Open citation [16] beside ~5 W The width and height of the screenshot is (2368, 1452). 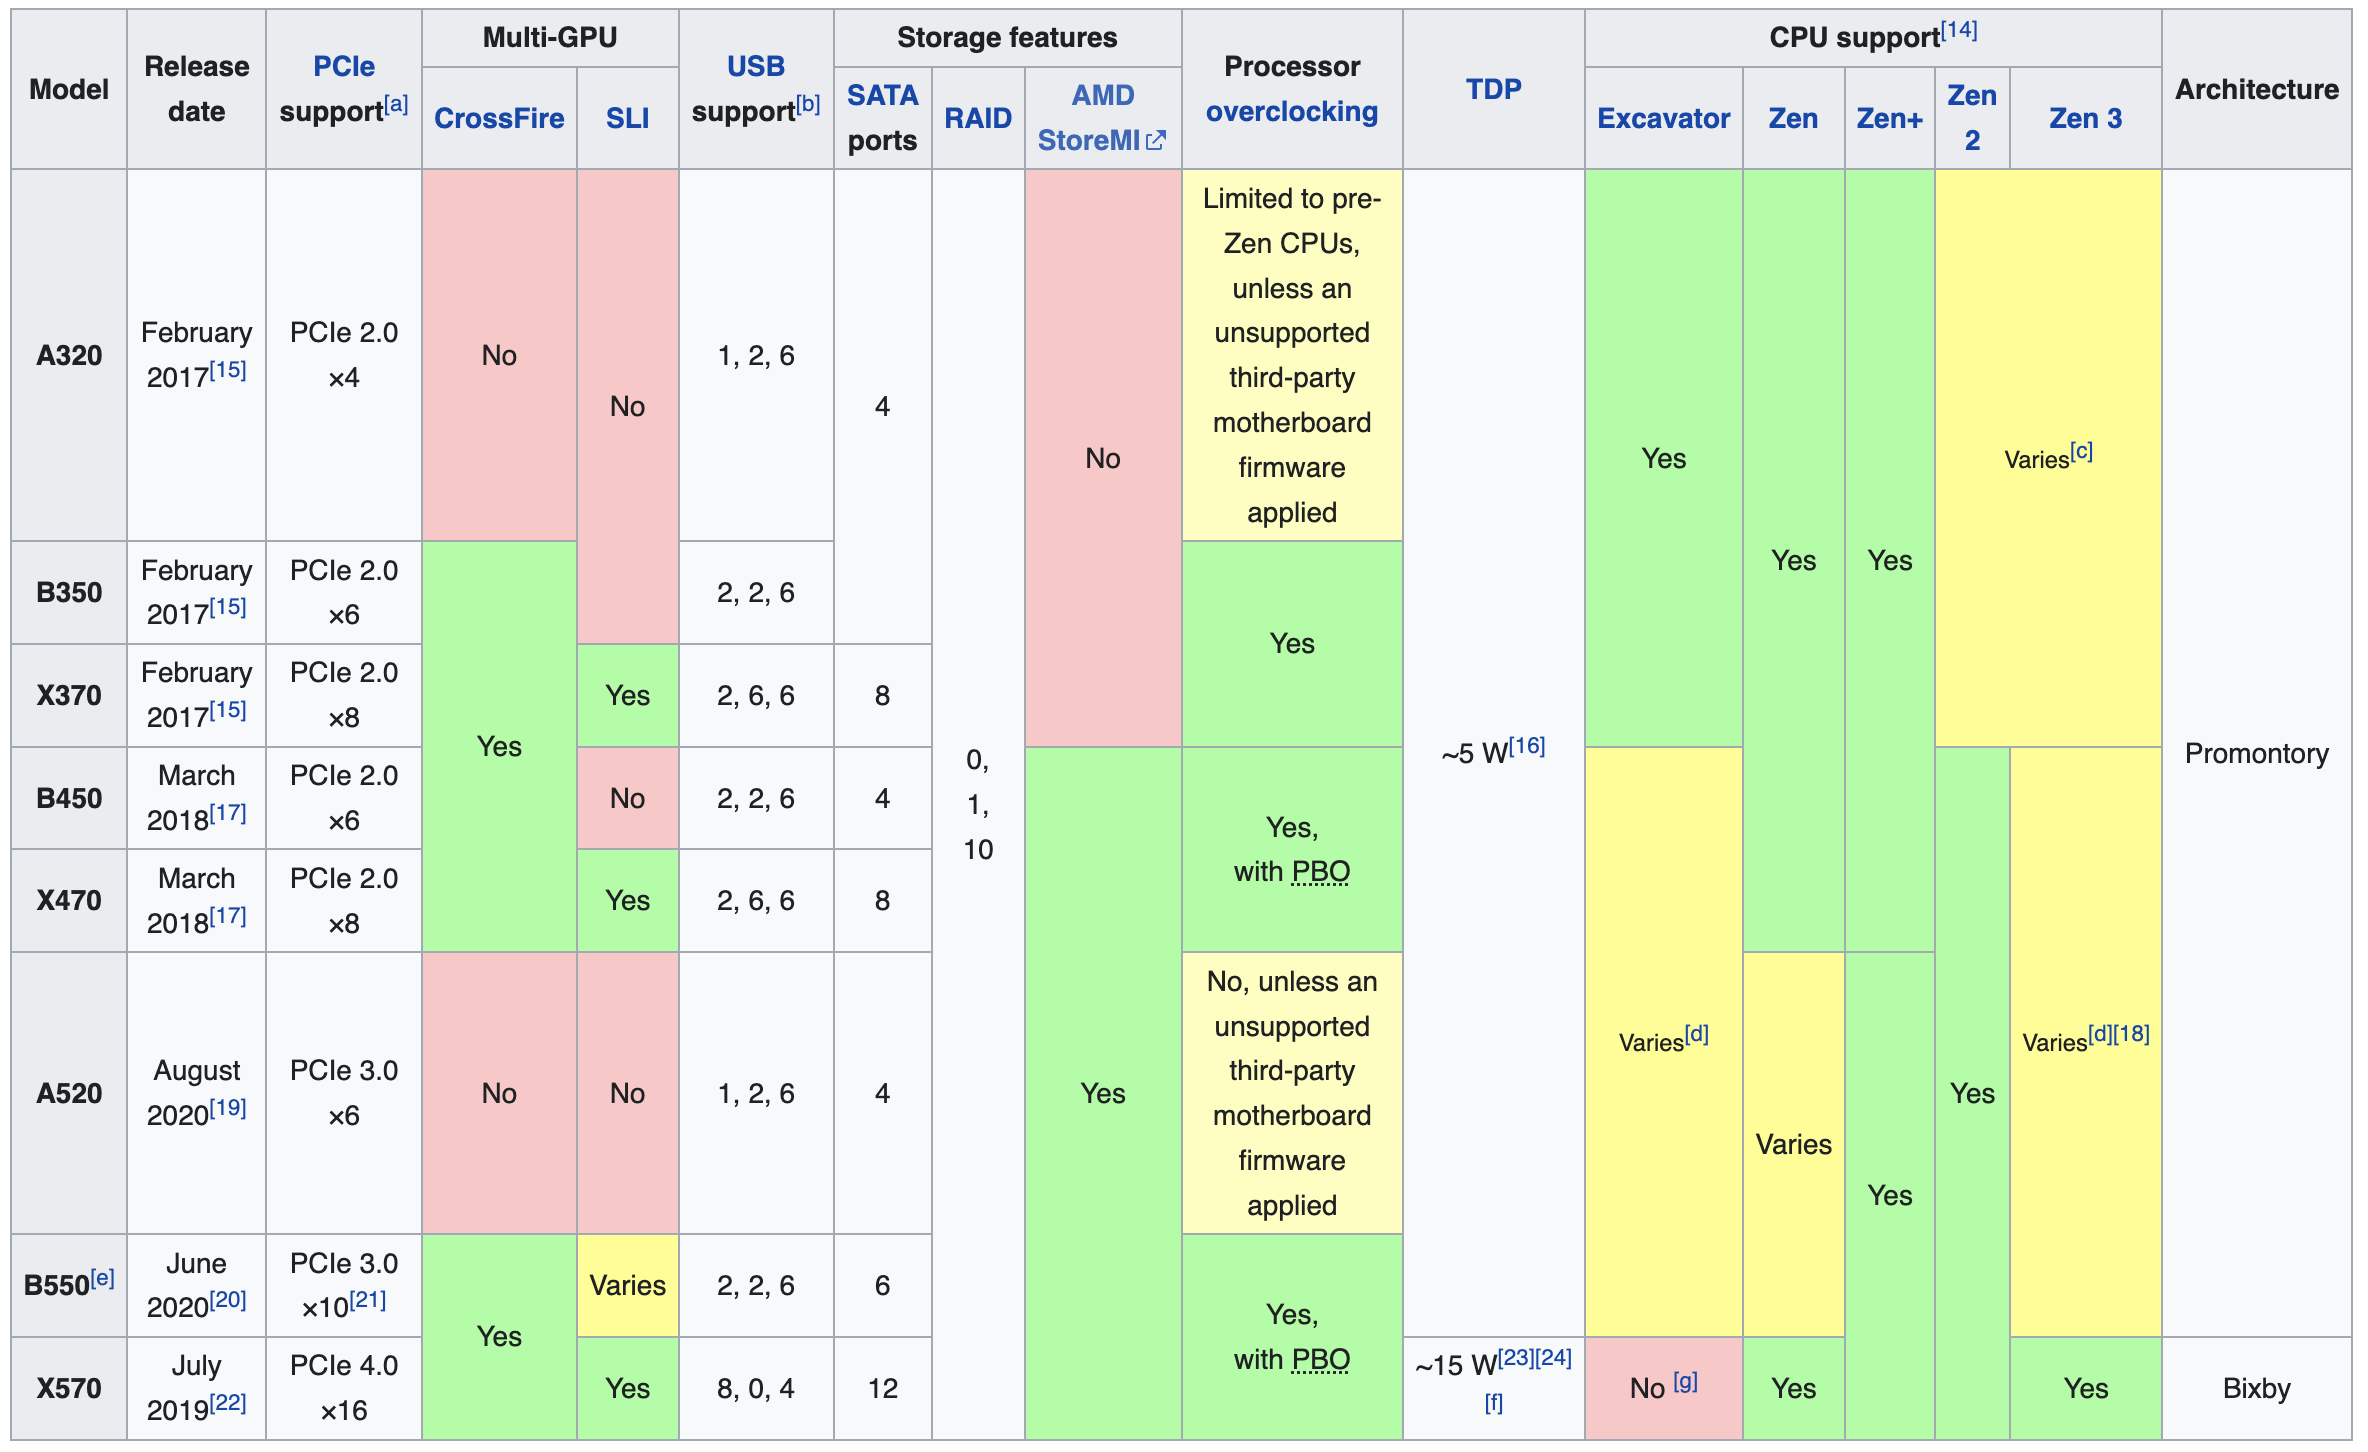1527,745
